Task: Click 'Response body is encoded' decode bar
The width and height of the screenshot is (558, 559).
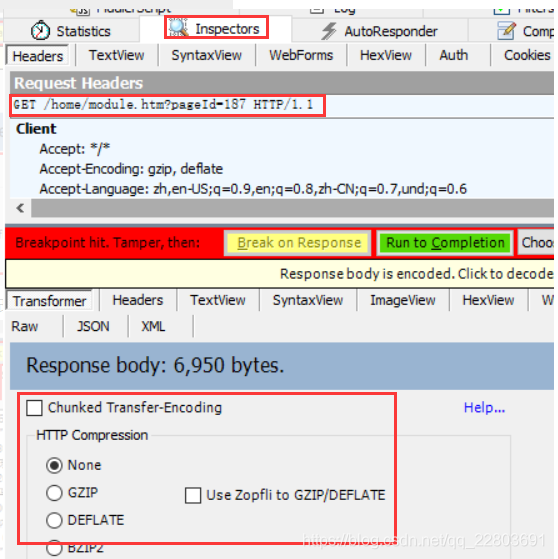Action: point(280,274)
